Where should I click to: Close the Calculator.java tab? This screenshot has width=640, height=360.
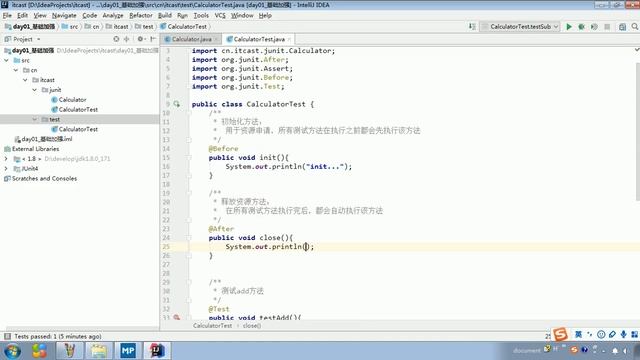[216, 39]
